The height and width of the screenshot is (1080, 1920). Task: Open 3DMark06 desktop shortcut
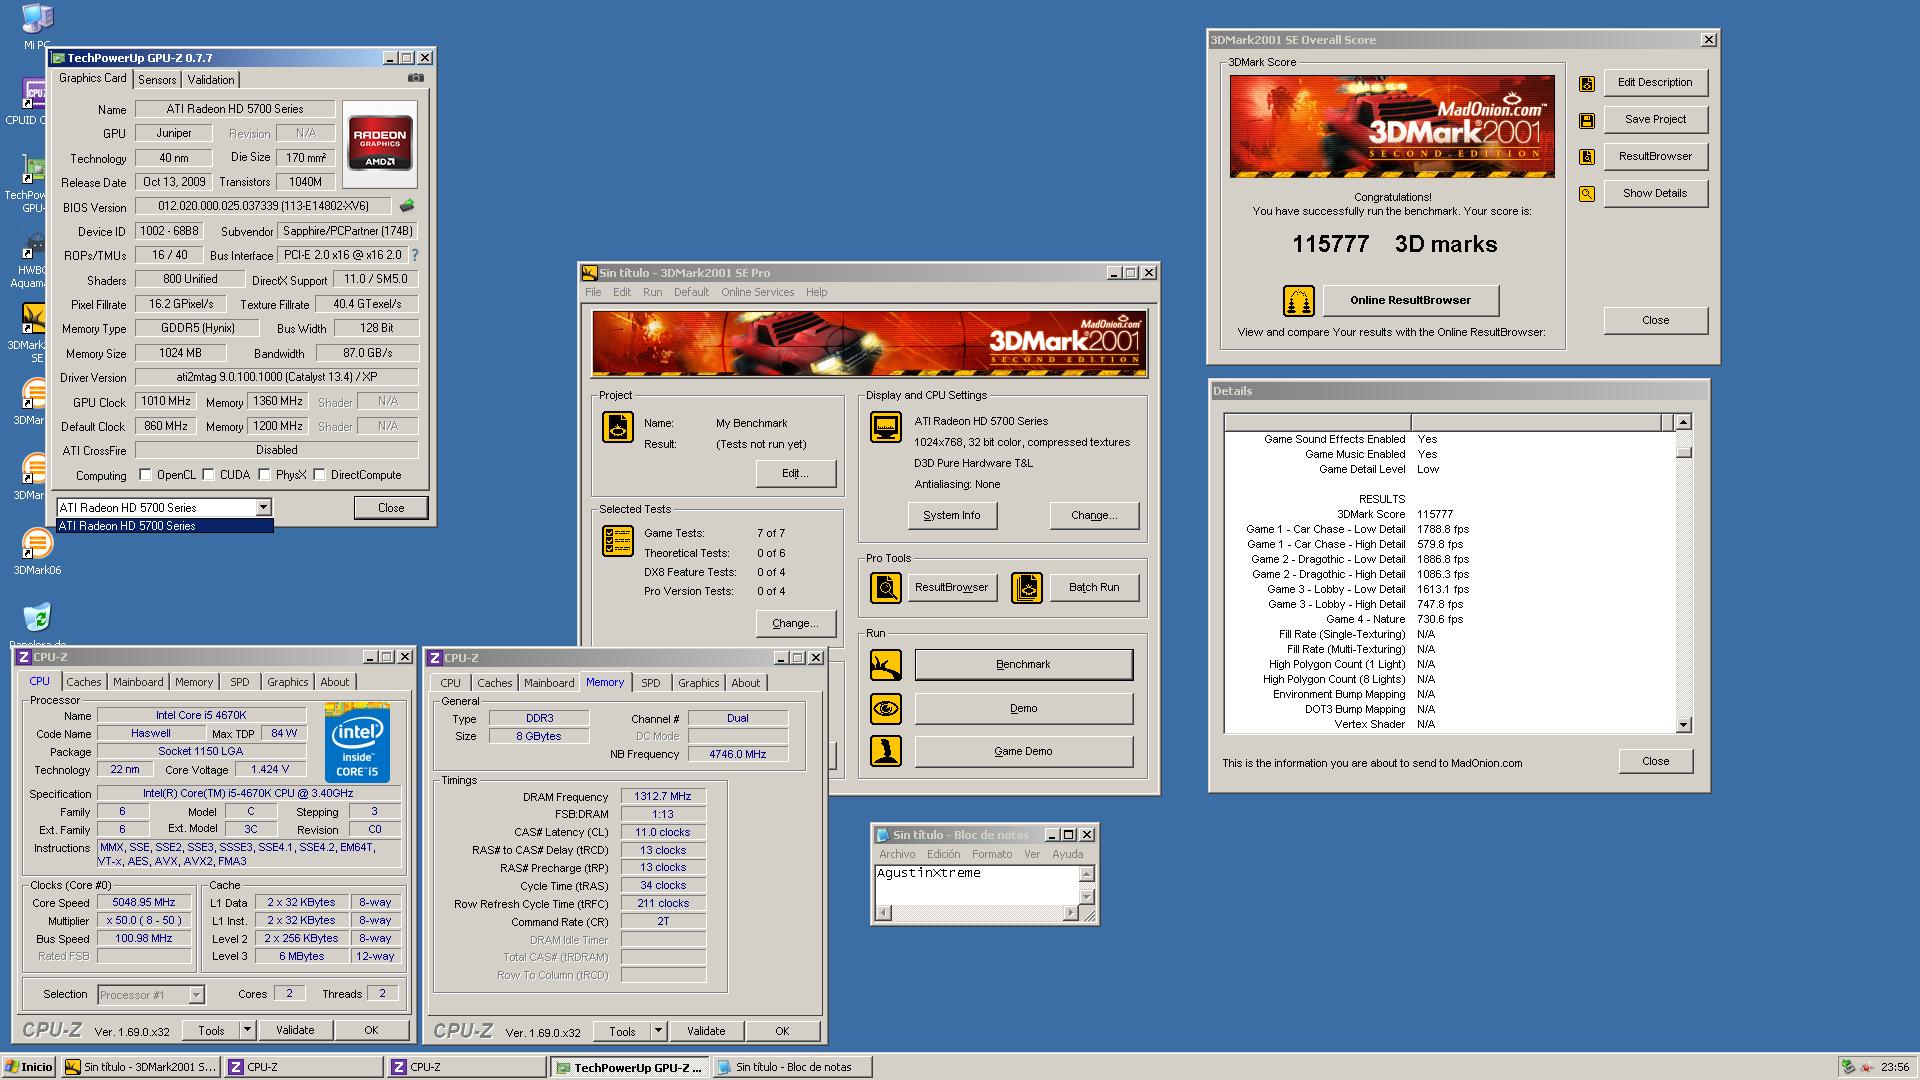click(37, 552)
